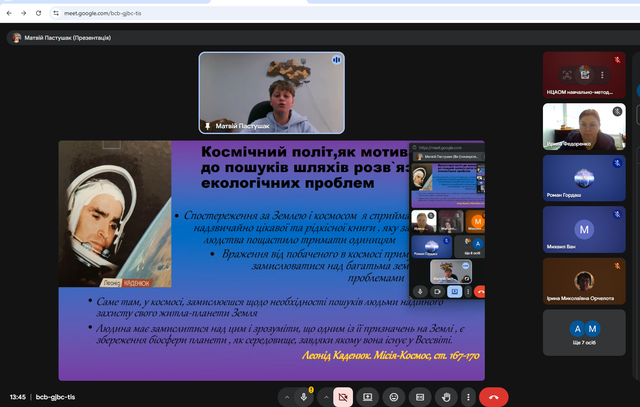Toggle the microphone button
Screen dimensions: 640x407
[304, 396]
